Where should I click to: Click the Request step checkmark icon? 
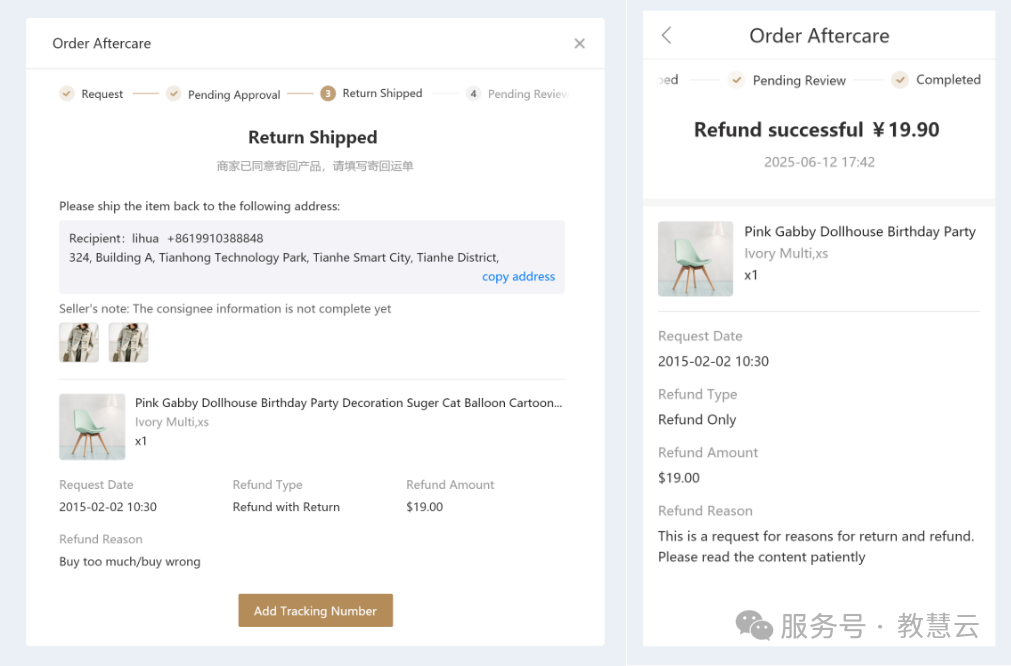[x=67, y=94]
